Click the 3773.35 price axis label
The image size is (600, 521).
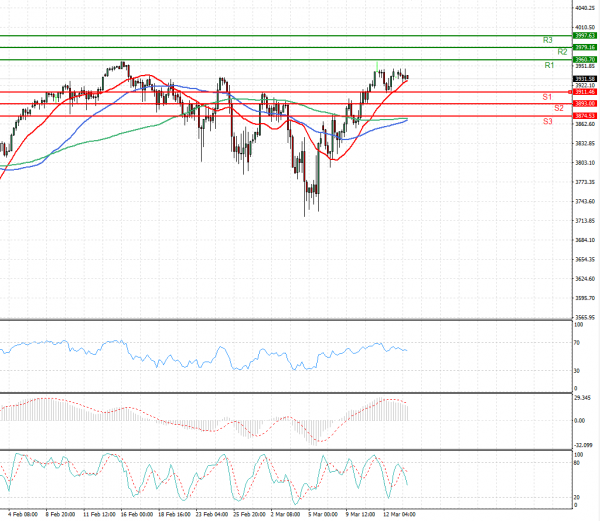point(585,182)
